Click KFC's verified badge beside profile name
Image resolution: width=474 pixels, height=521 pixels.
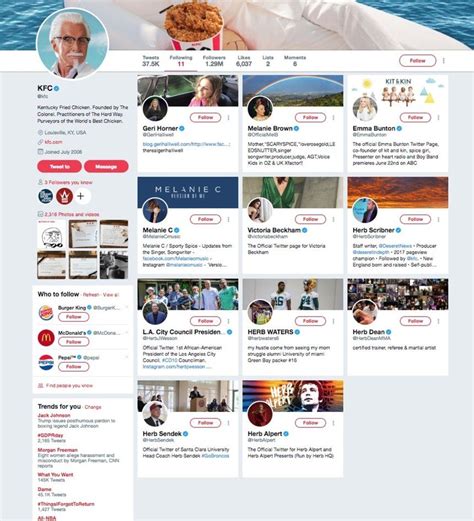[57, 89]
